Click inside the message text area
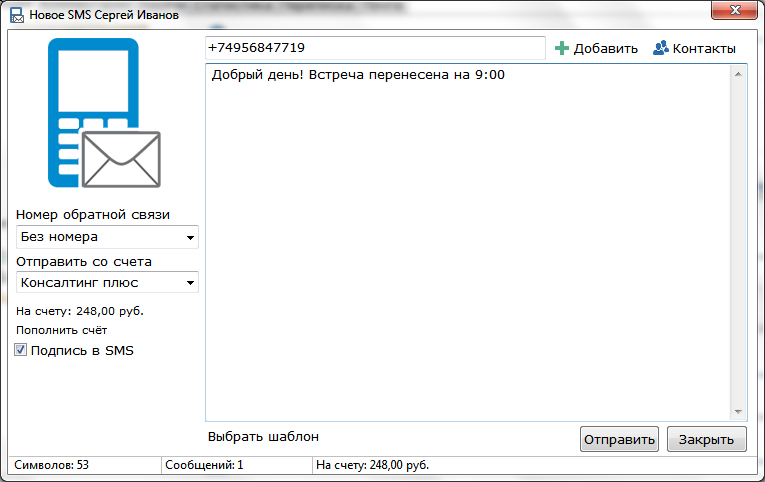Screen dimensions: 765x482 (467, 242)
